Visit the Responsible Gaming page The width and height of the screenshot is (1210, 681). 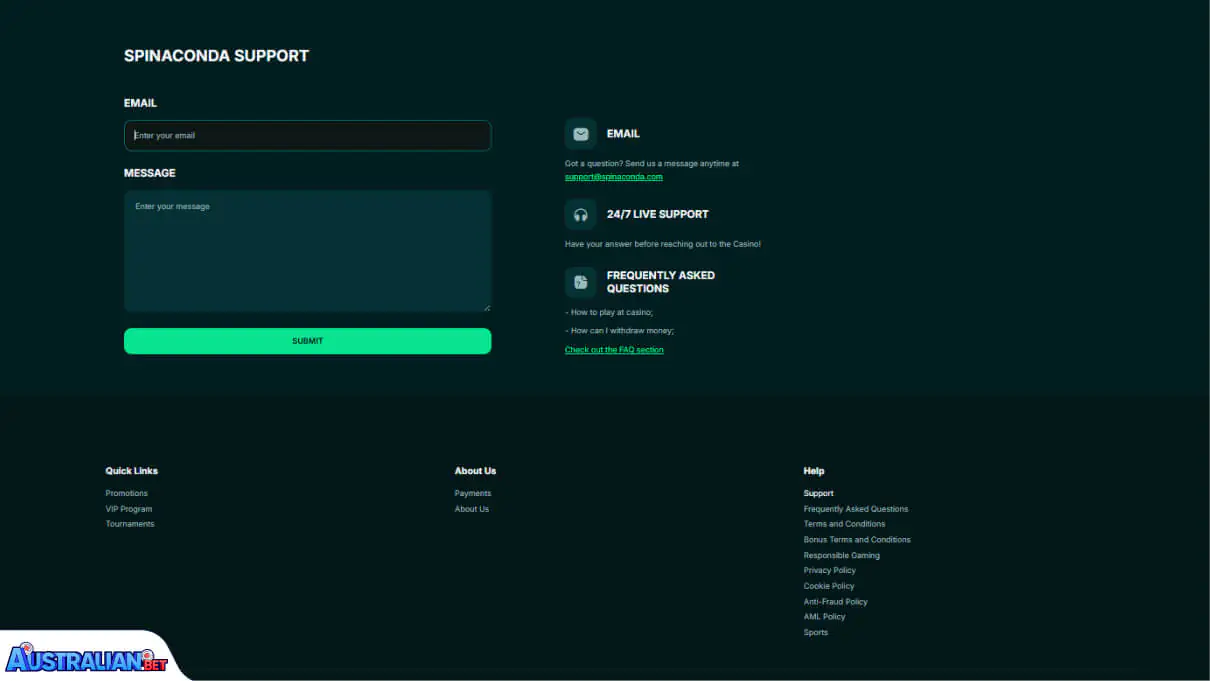(x=841, y=555)
